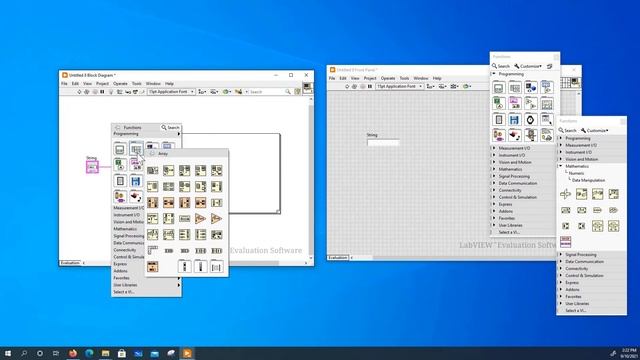Toggle Highlight Execution lightbulb

(111, 92)
